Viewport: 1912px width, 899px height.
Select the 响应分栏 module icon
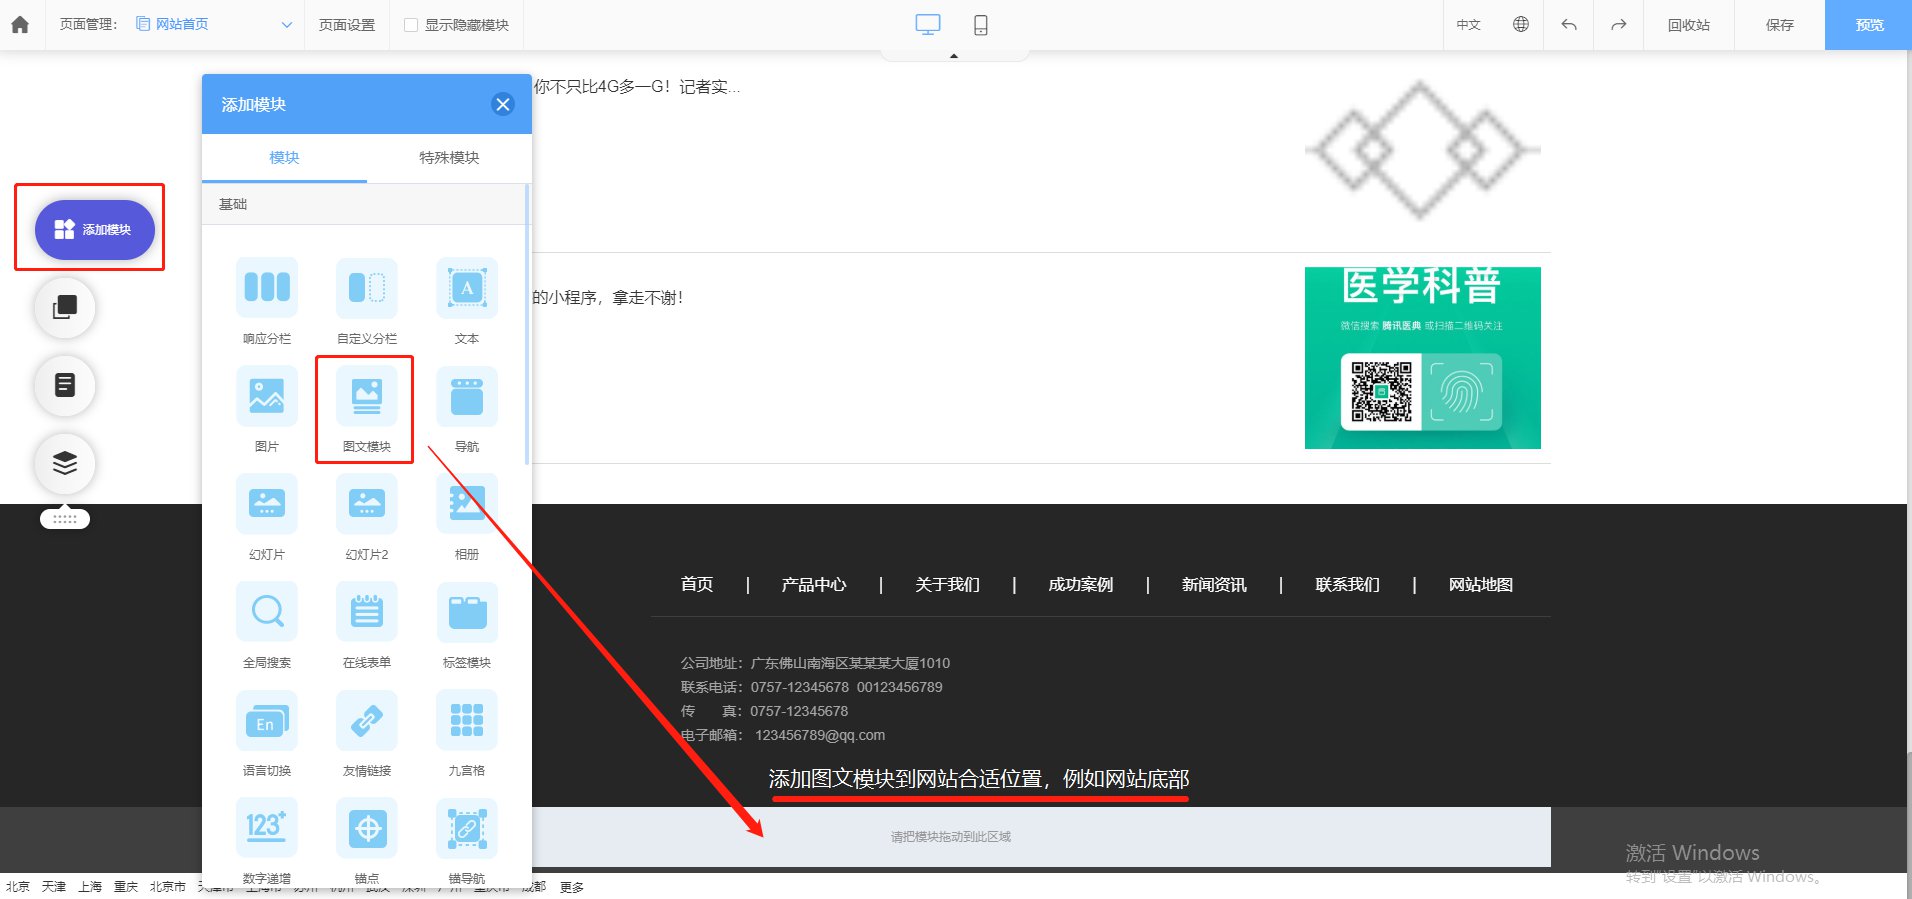pos(267,288)
